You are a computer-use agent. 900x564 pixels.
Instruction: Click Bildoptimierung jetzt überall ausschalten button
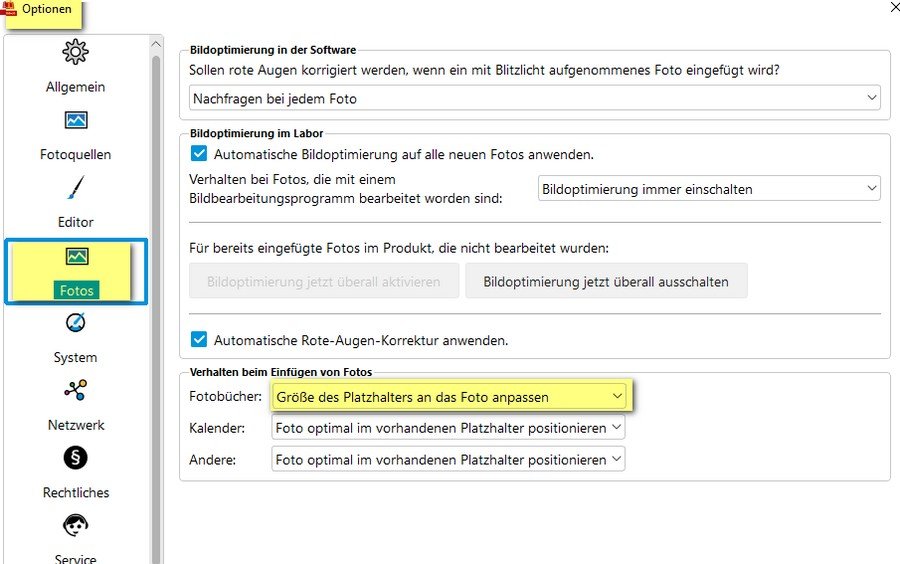606,281
